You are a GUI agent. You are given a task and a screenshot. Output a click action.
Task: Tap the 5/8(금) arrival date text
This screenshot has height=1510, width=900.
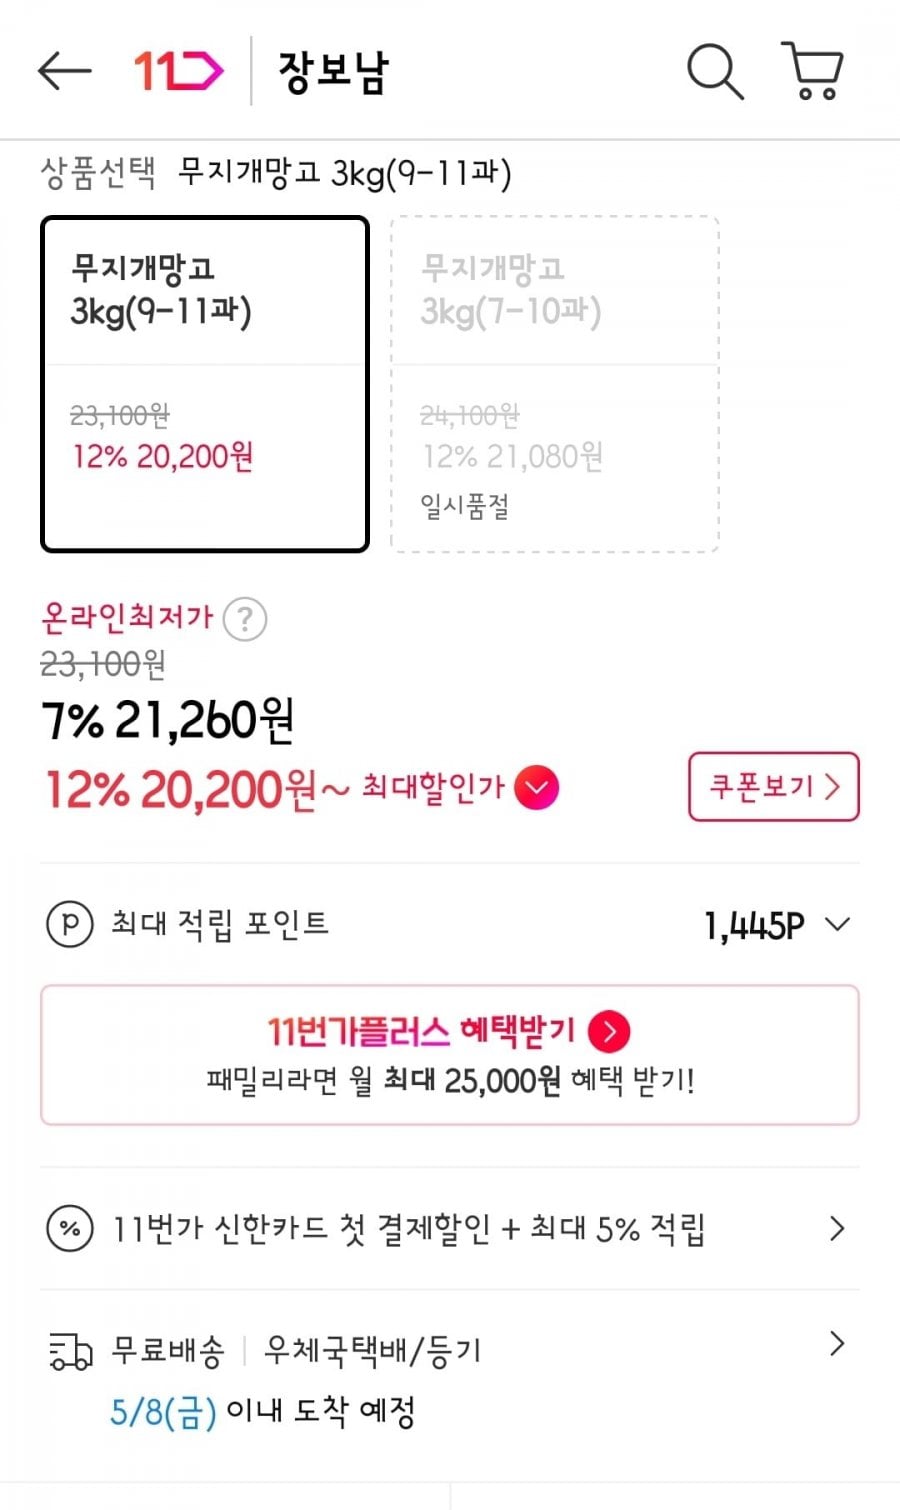click(163, 1412)
